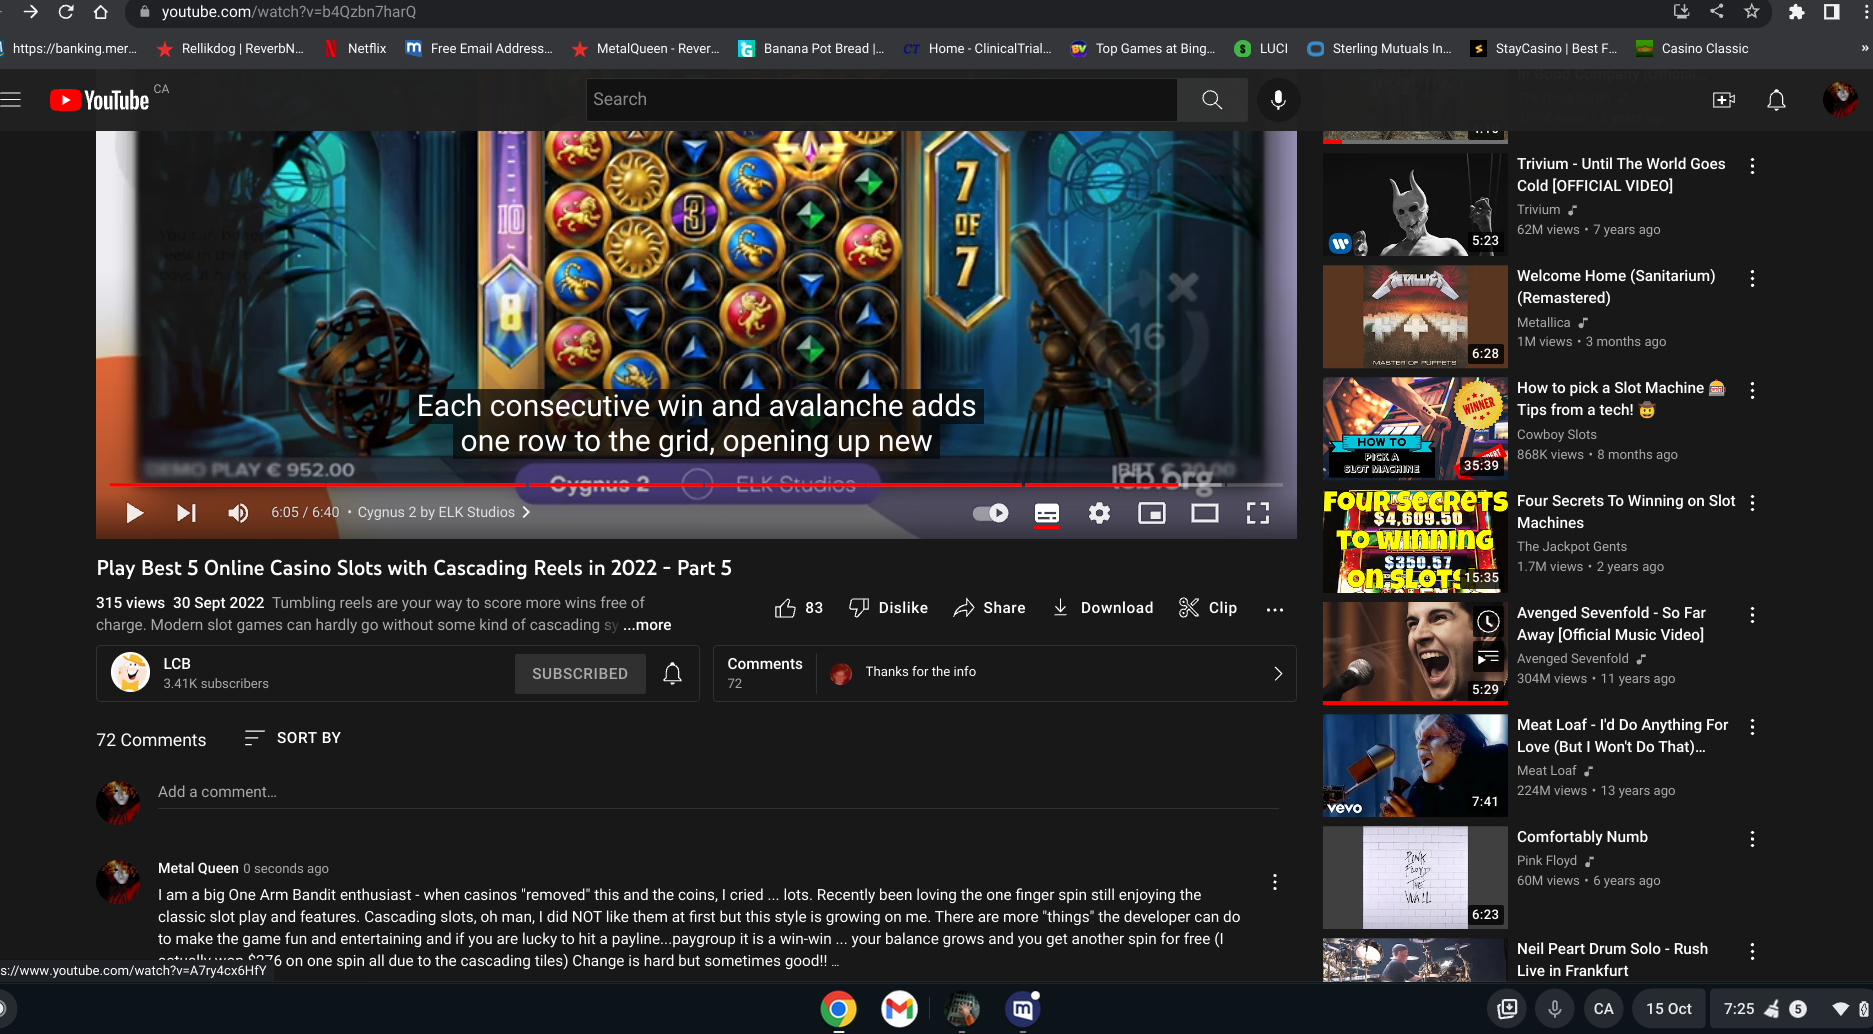Open Cowboy Slots channel link
The height and width of the screenshot is (1034, 1873).
[x=1556, y=435]
